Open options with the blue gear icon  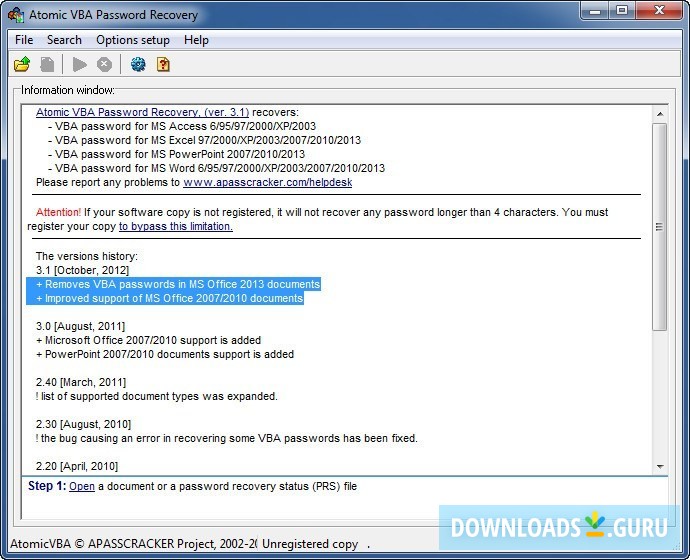coord(138,64)
